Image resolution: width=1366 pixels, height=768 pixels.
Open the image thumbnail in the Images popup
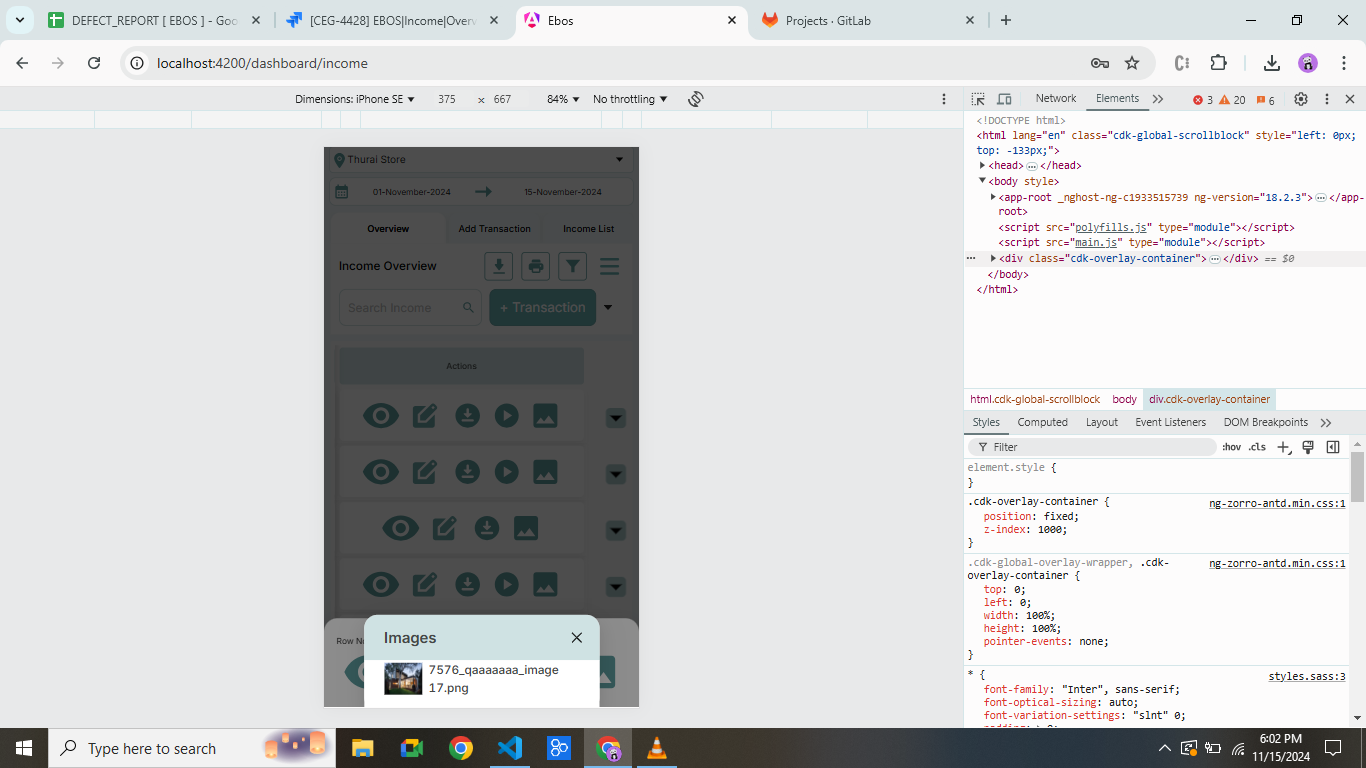point(403,679)
